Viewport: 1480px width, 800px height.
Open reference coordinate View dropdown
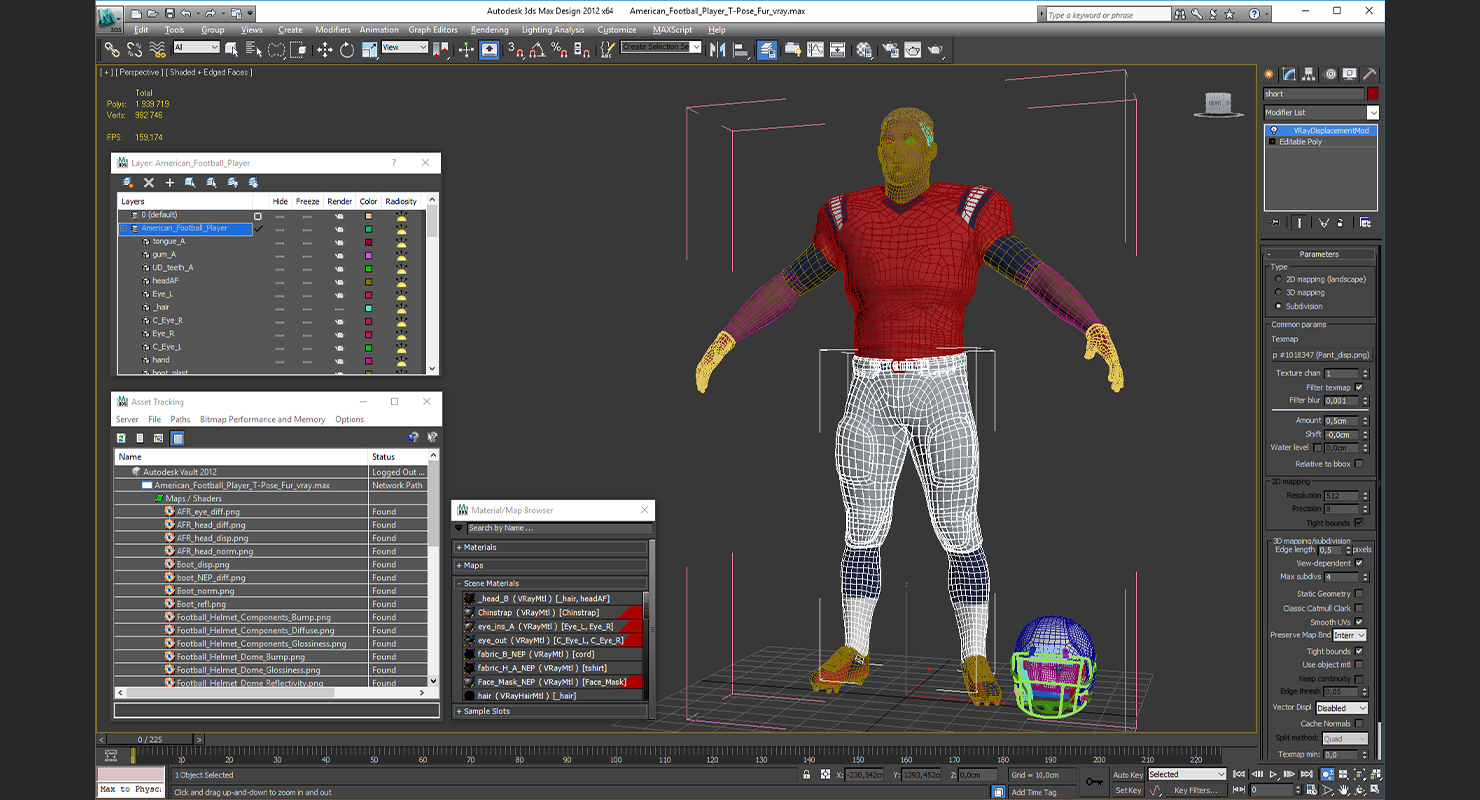[x=404, y=48]
